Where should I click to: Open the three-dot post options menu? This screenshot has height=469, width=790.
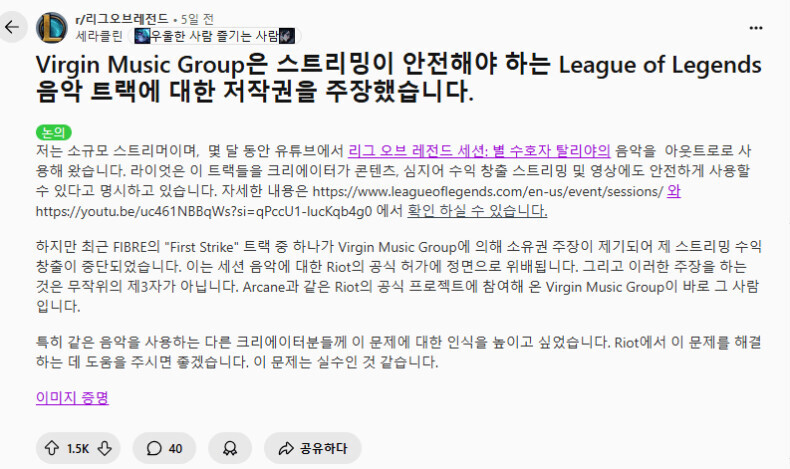756,28
